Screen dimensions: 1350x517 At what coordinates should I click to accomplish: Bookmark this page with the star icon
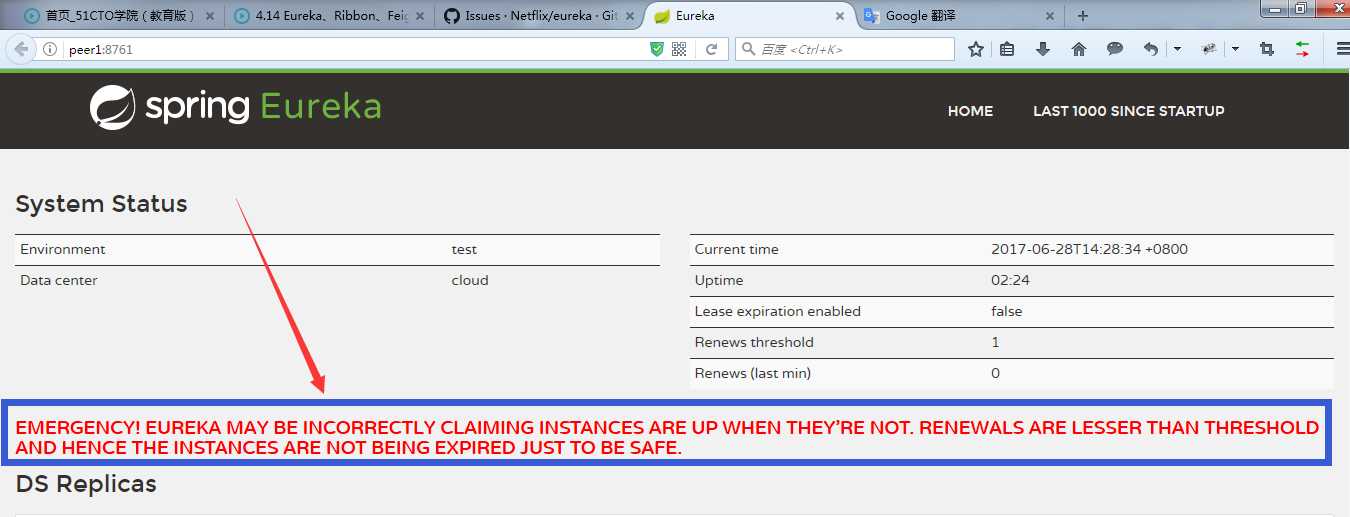976,49
